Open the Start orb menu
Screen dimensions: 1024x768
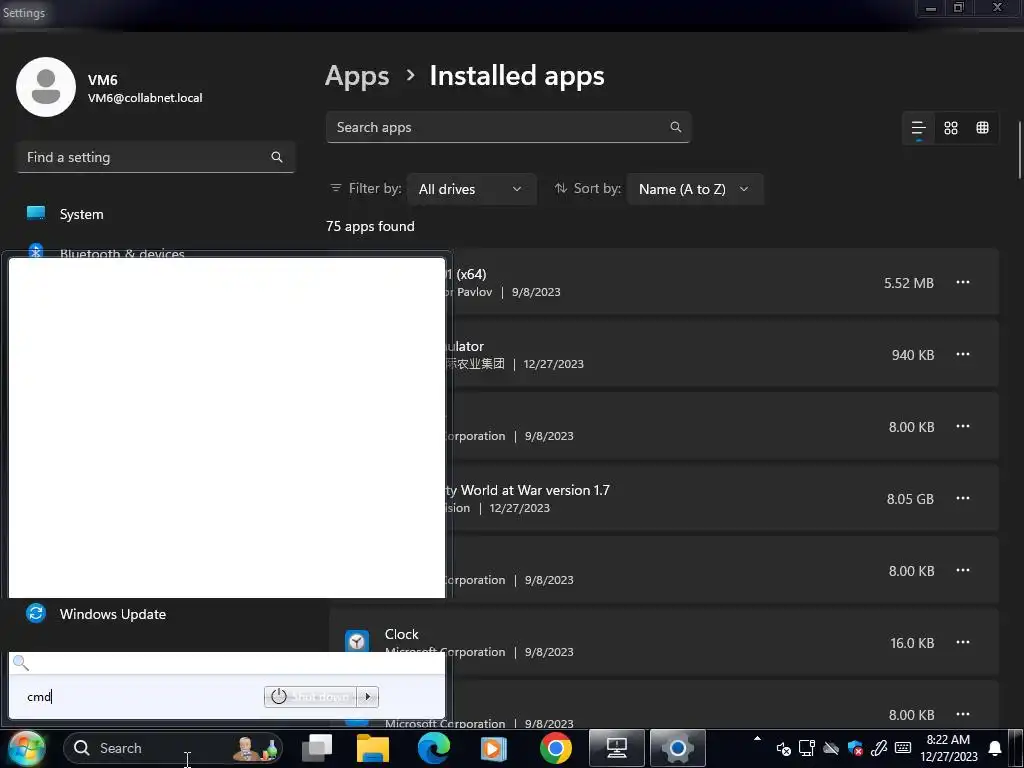[x=26, y=748]
